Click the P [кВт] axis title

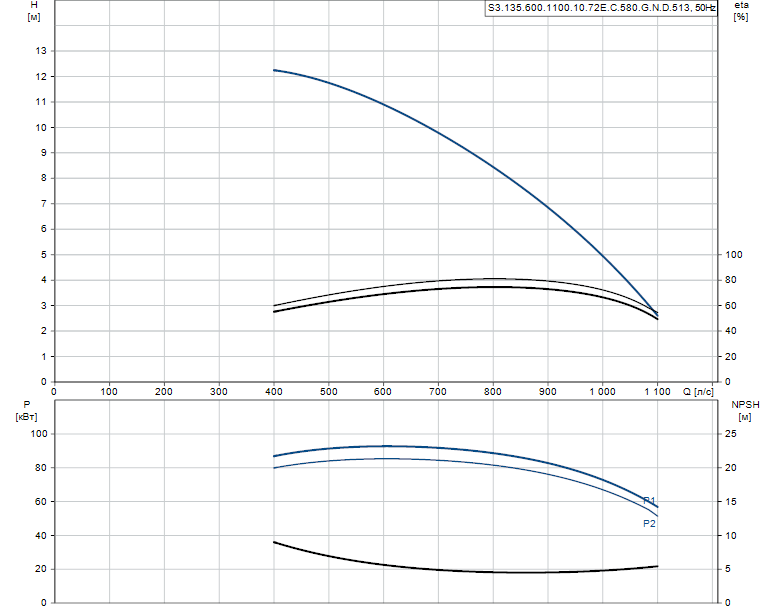coord(26,411)
